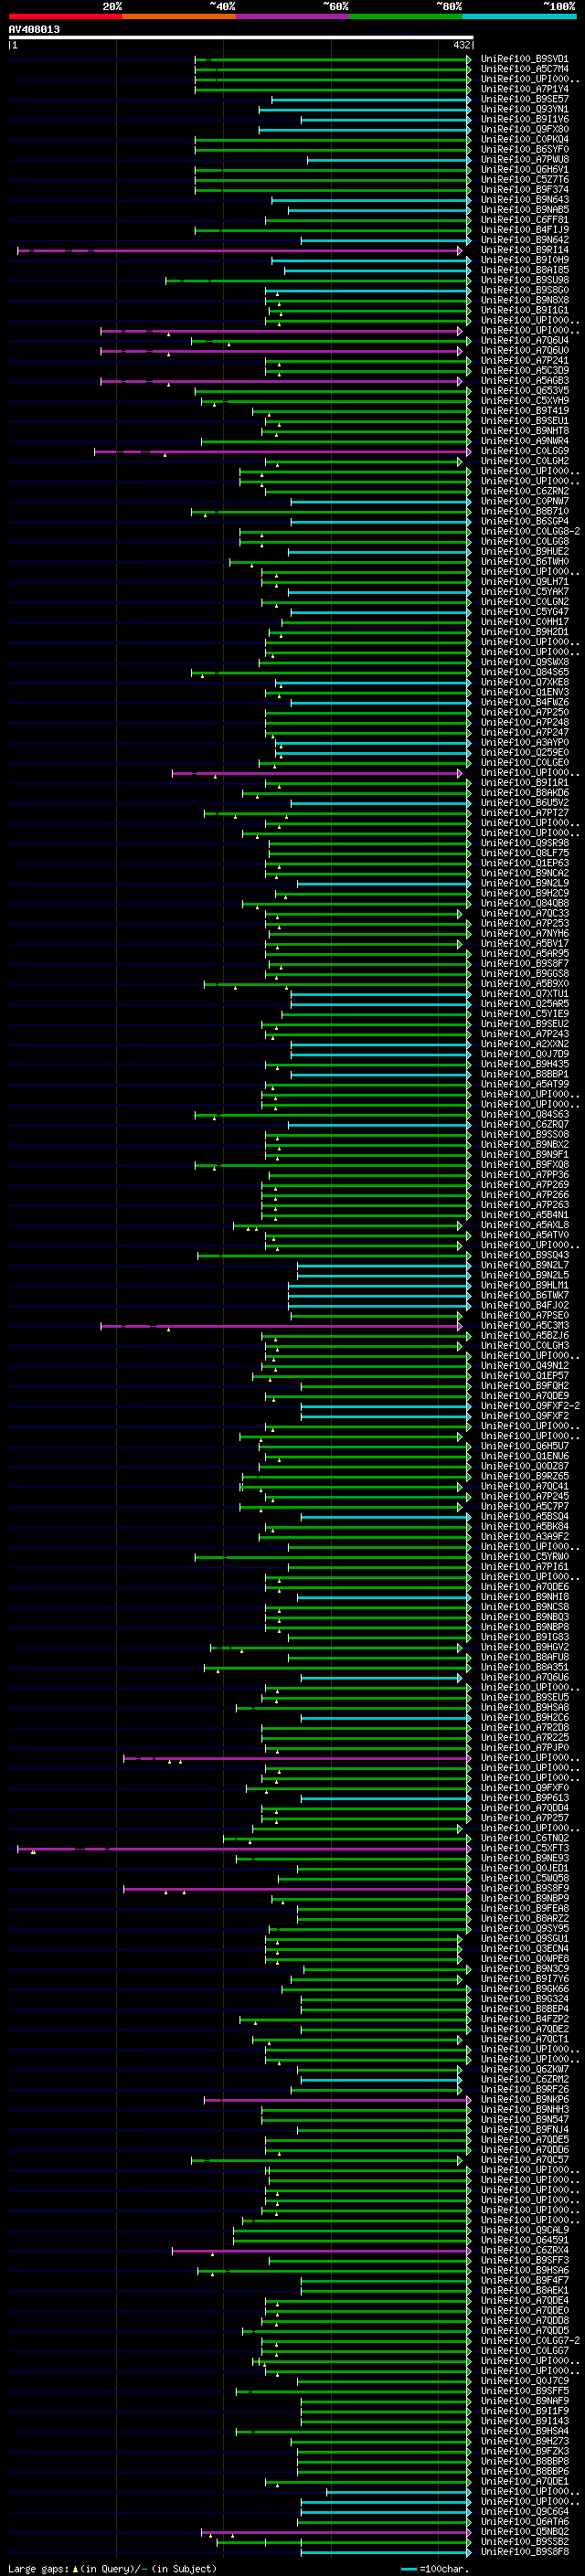The height and width of the screenshot is (2576, 585).
Task: Click the UniRef100_C5YAK7 label
Action: 524,592
